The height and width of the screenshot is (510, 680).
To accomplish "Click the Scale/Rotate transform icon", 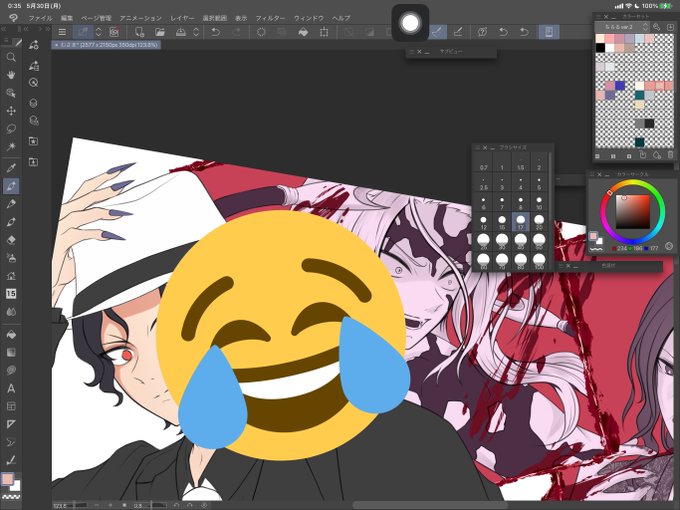I will coord(324,32).
